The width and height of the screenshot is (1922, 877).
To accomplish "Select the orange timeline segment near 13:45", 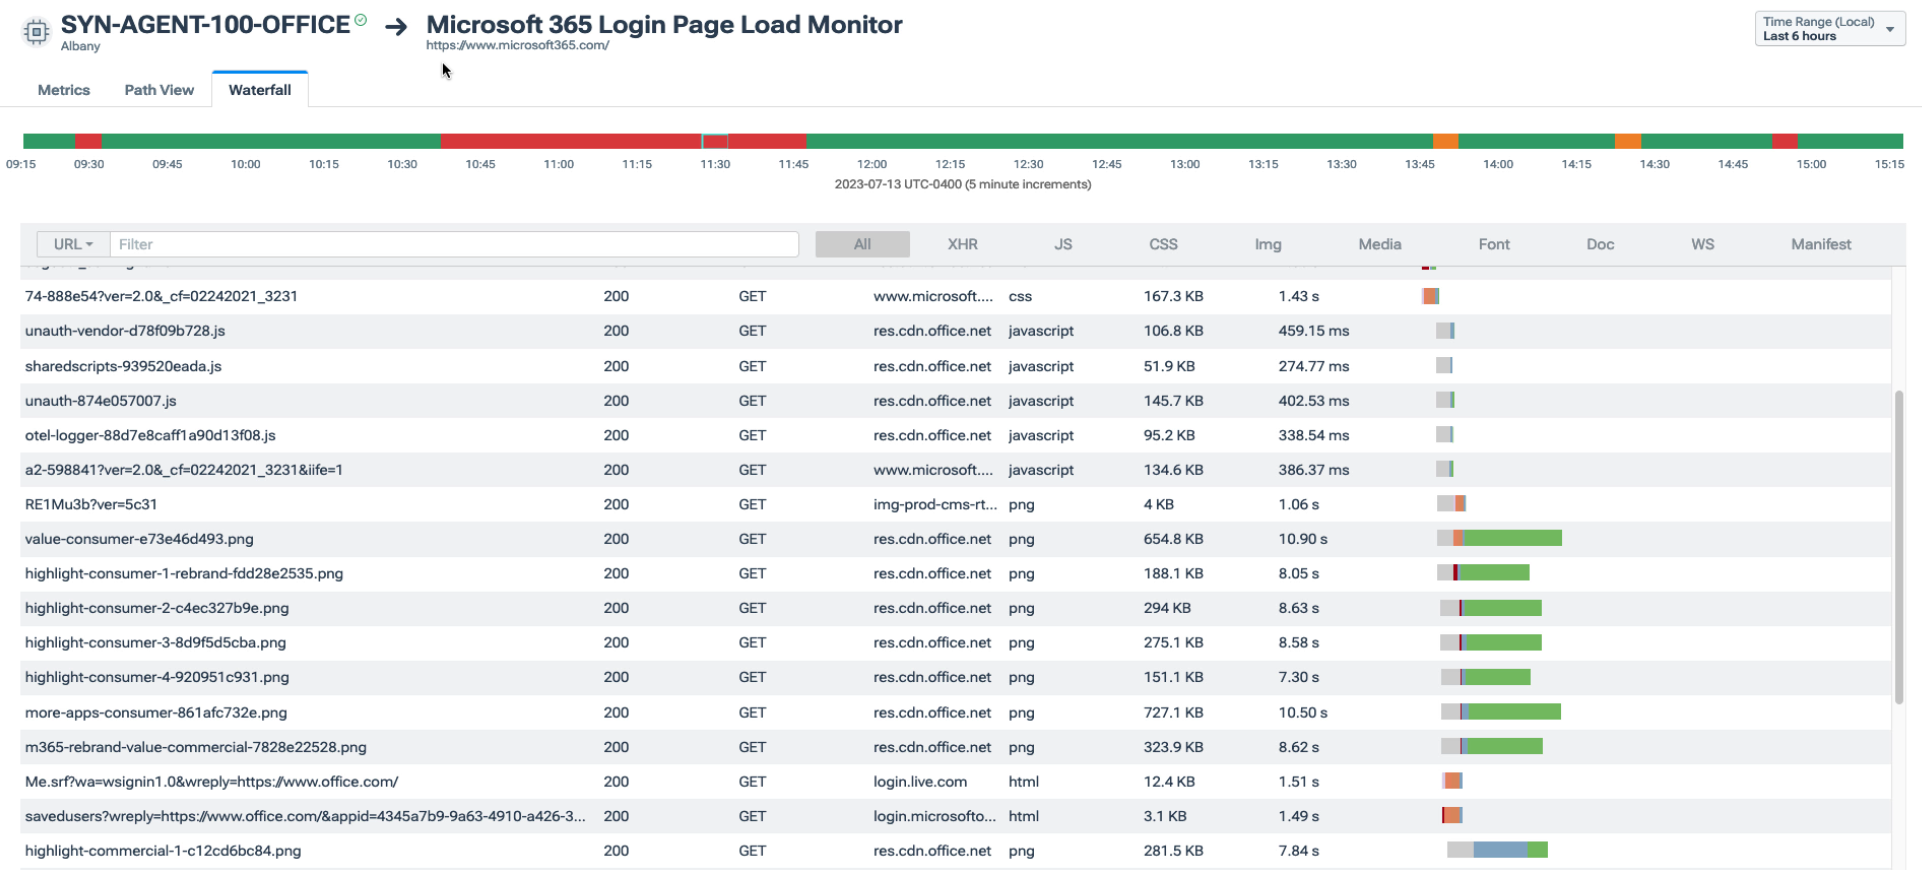I will click(x=1446, y=141).
